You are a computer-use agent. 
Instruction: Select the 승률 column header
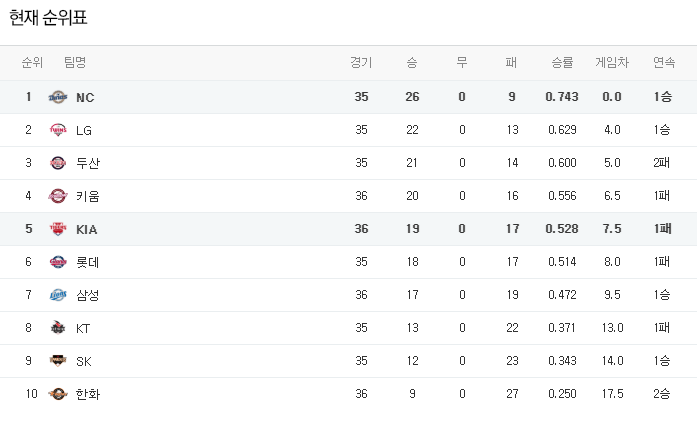pos(562,63)
